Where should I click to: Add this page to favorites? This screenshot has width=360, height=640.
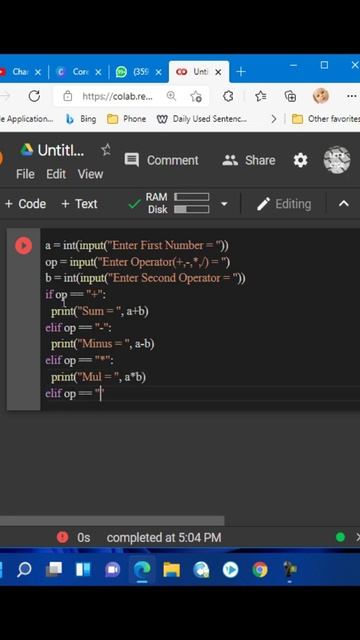pyautogui.click(x=196, y=96)
